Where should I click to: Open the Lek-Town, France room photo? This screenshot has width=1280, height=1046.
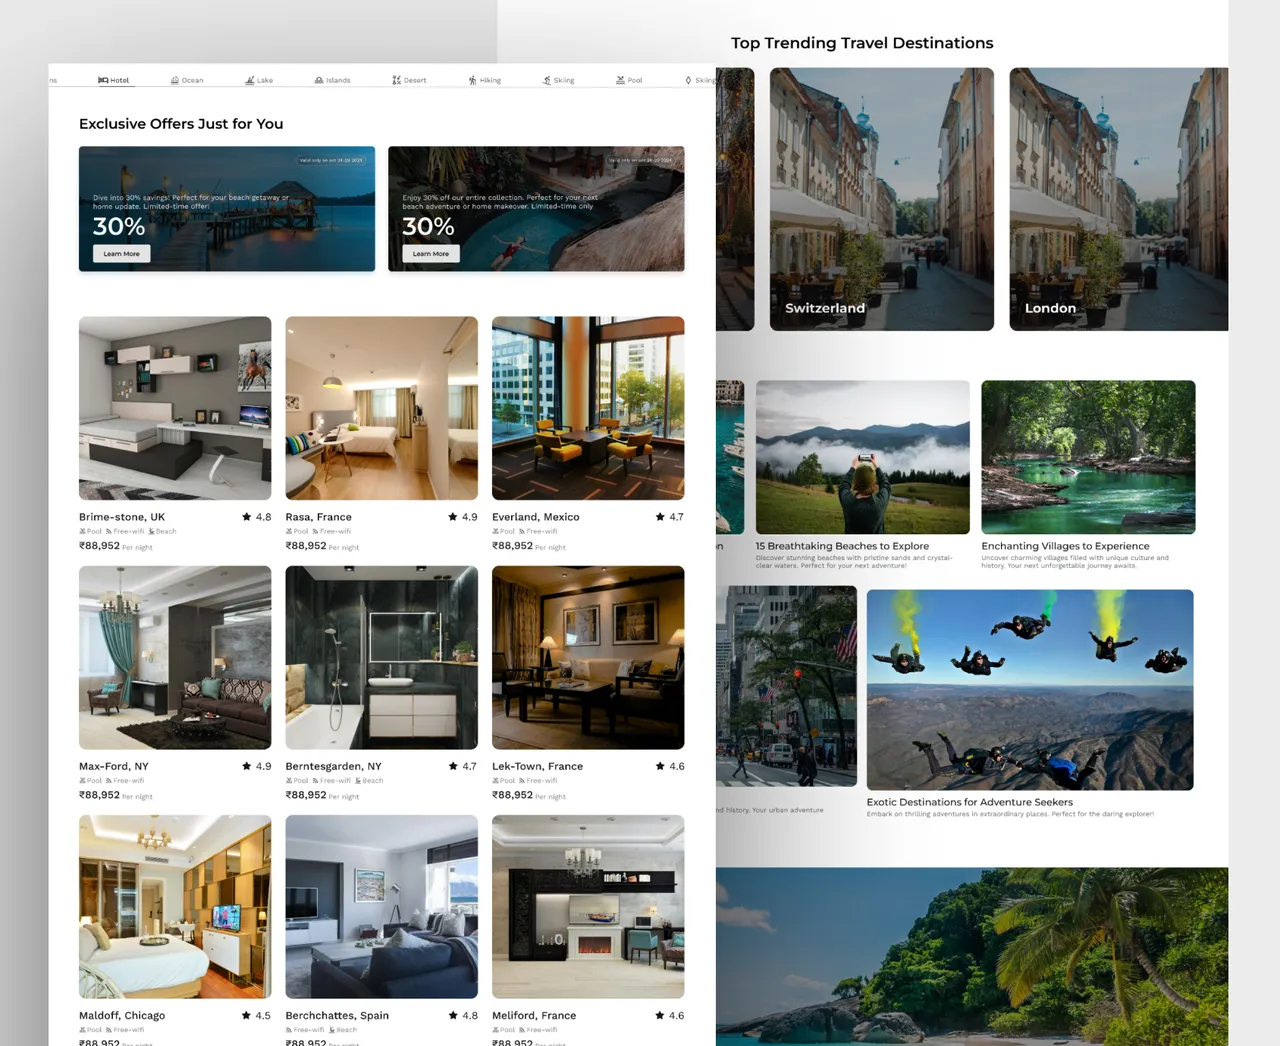point(588,658)
